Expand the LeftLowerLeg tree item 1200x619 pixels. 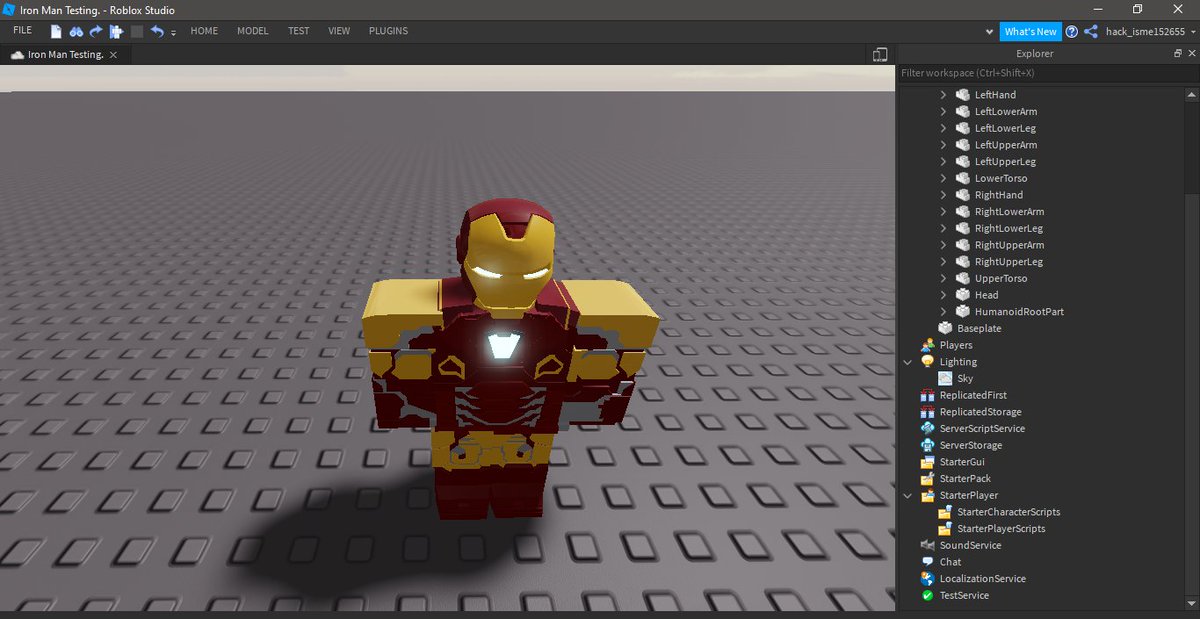coord(943,128)
